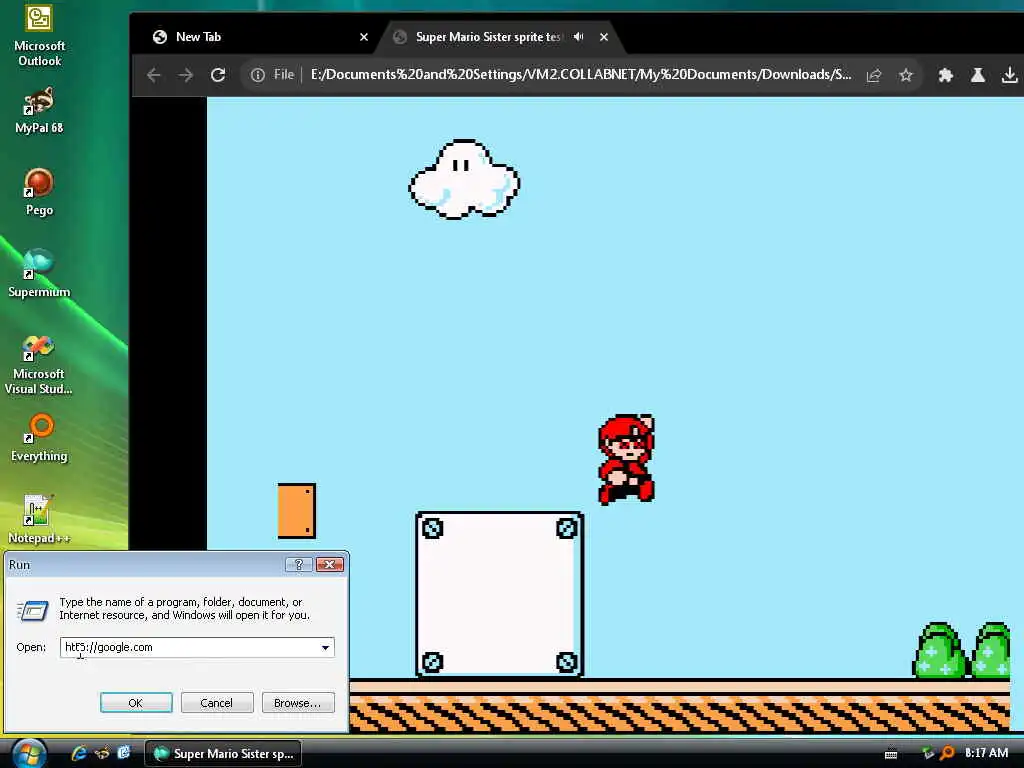Screen dimensions: 1024x768
Task: Close the Run dialog with red X
Action: tap(330, 565)
